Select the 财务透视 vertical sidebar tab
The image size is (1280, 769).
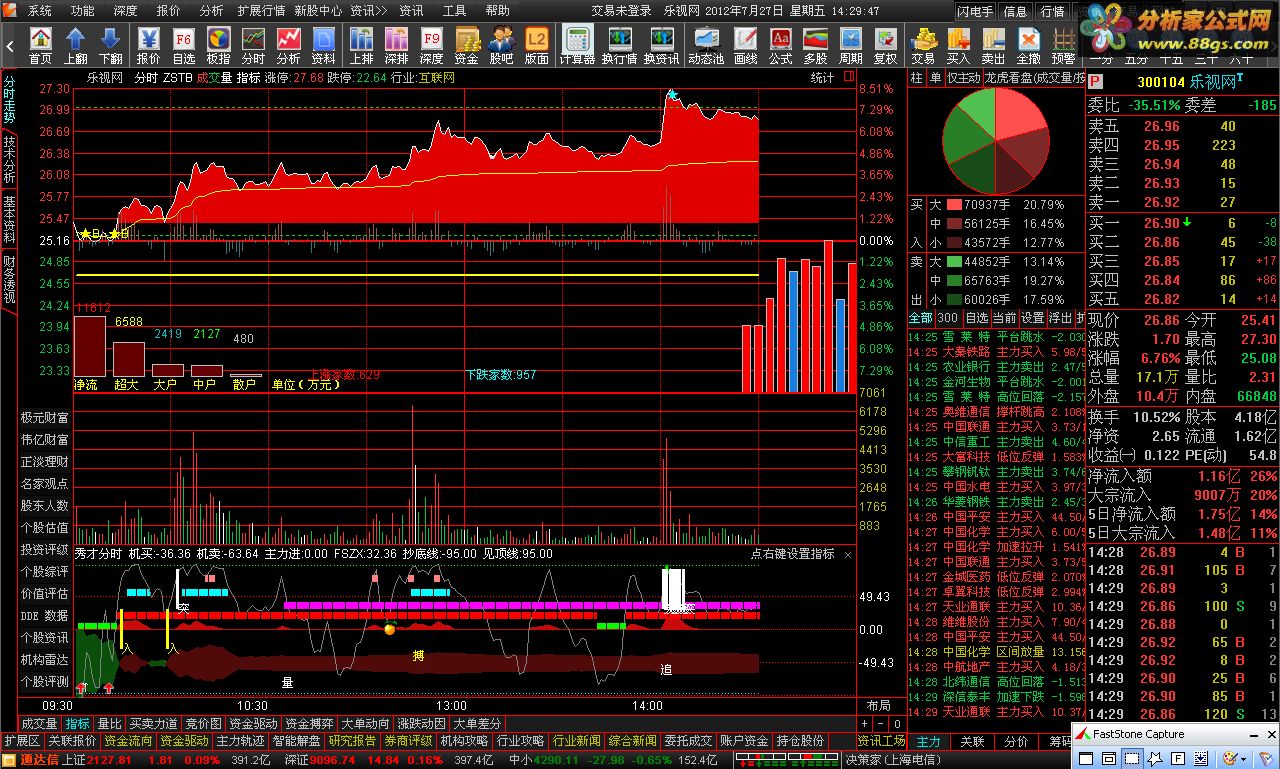(9, 280)
